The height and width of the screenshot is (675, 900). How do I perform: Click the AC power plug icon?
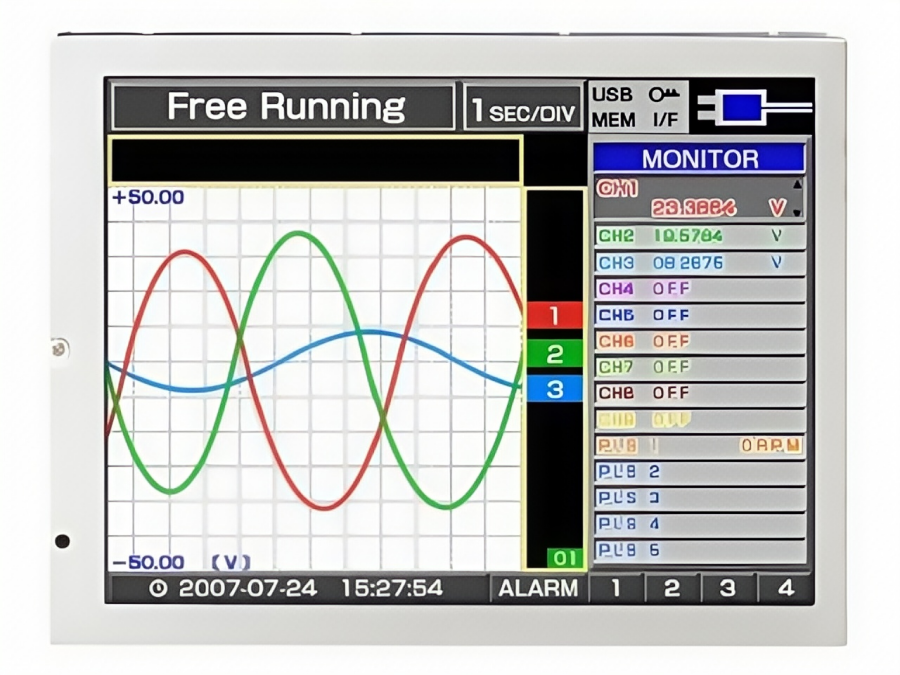pos(752,107)
